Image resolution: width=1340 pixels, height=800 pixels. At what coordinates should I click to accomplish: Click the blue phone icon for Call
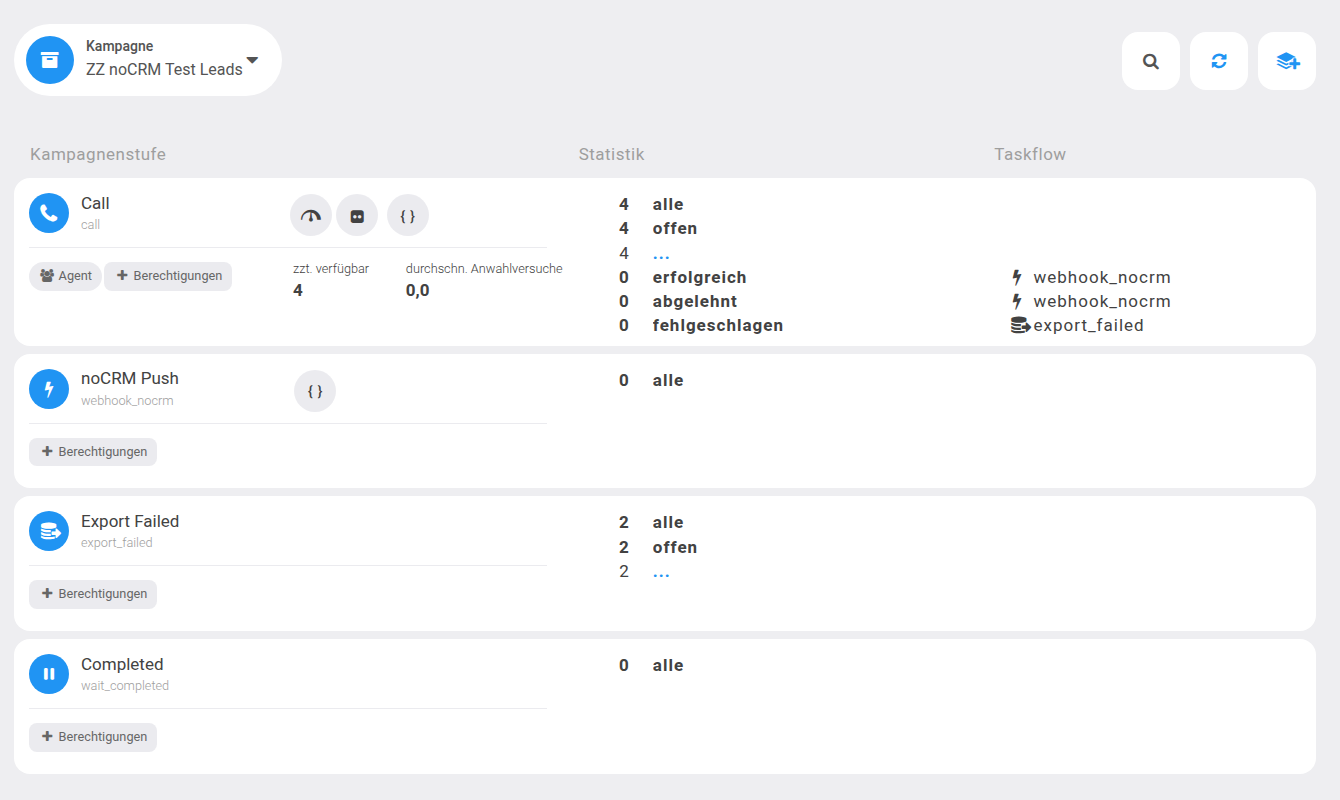coord(49,213)
